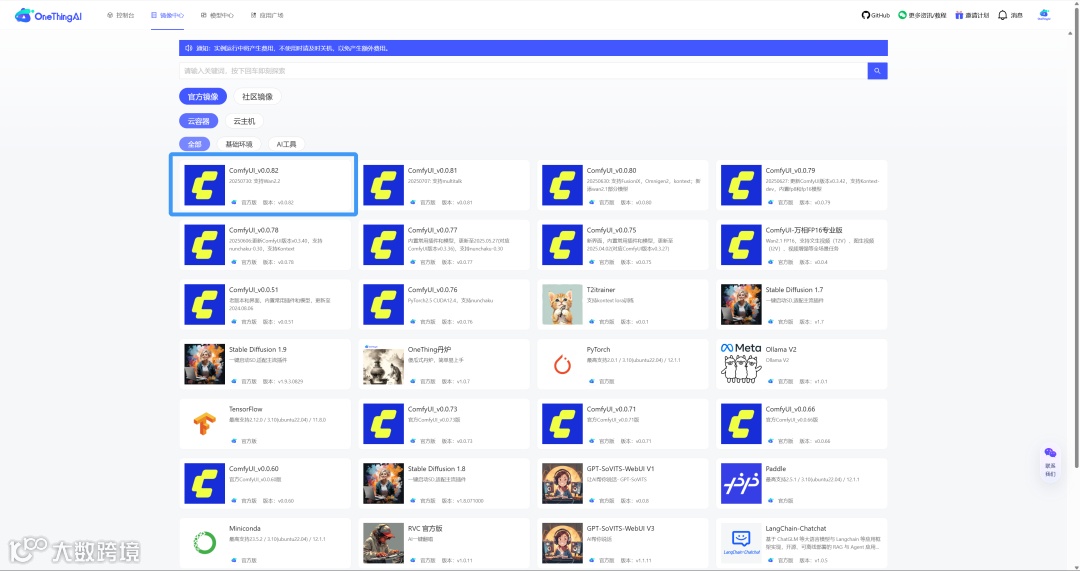Click the ComfyUI_v0.0.79 card icon
The height and width of the screenshot is (571, 1080).
[x=741, y=185]
